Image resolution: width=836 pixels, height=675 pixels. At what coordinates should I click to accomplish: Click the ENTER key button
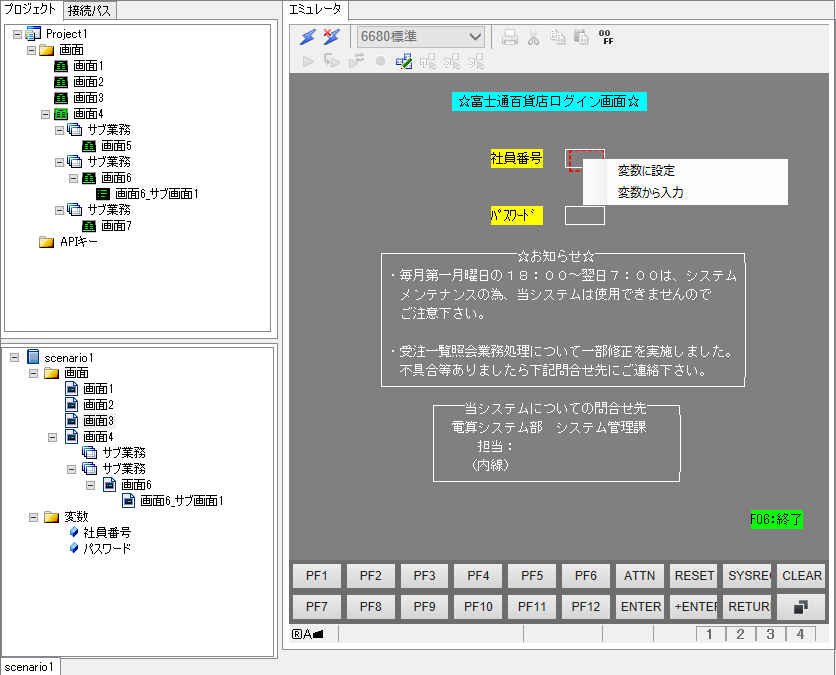(x=640, y=607)
